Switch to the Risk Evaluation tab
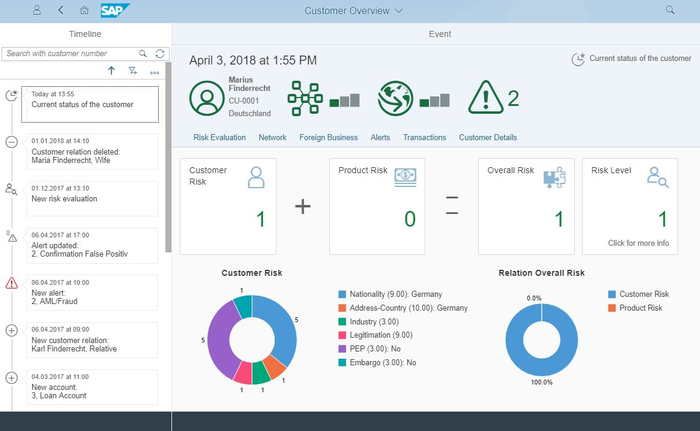This screenshot has width=700, height=431. click(219, 138)
